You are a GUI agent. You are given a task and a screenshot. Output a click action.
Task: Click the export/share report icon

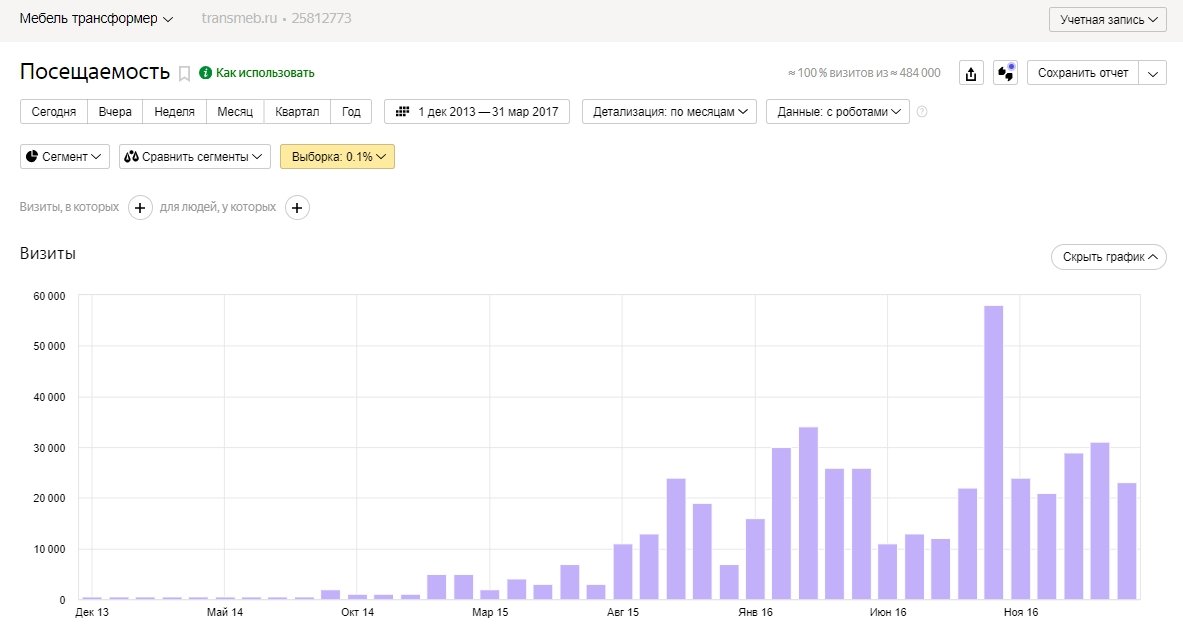[x=971, y=73]
